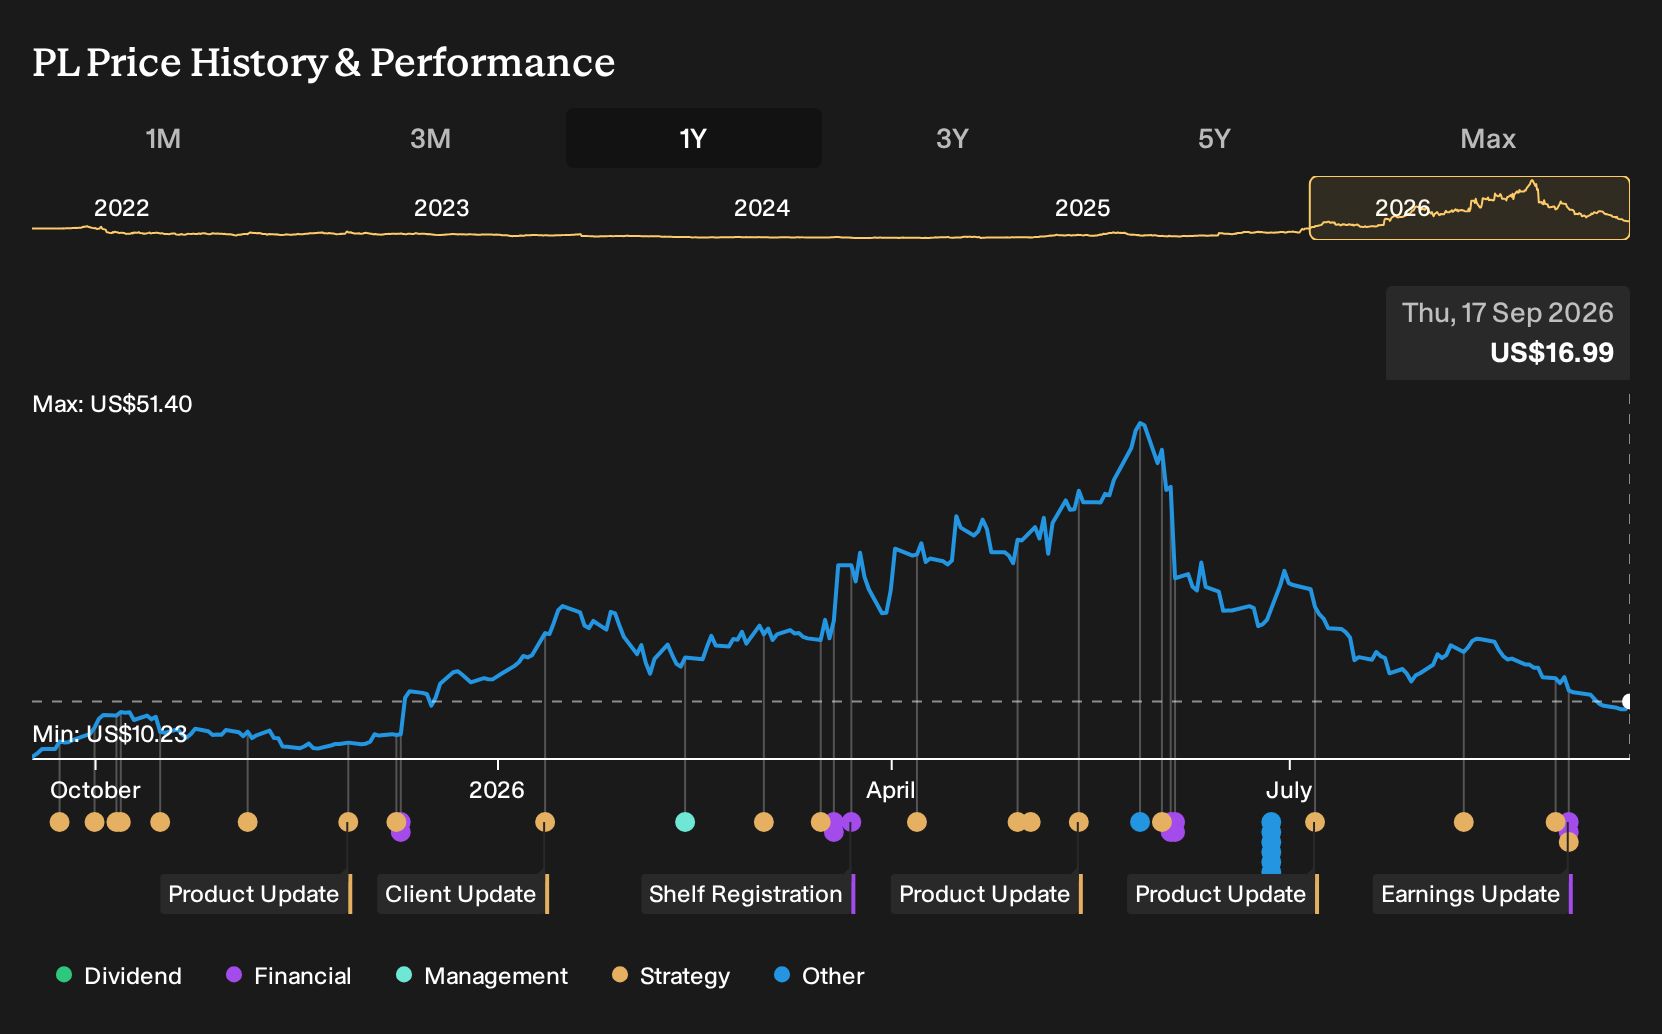This screenshot has width=1662, height=1034.
Task: Switch to the 3Y time range tab
Action: pos(952,138)
